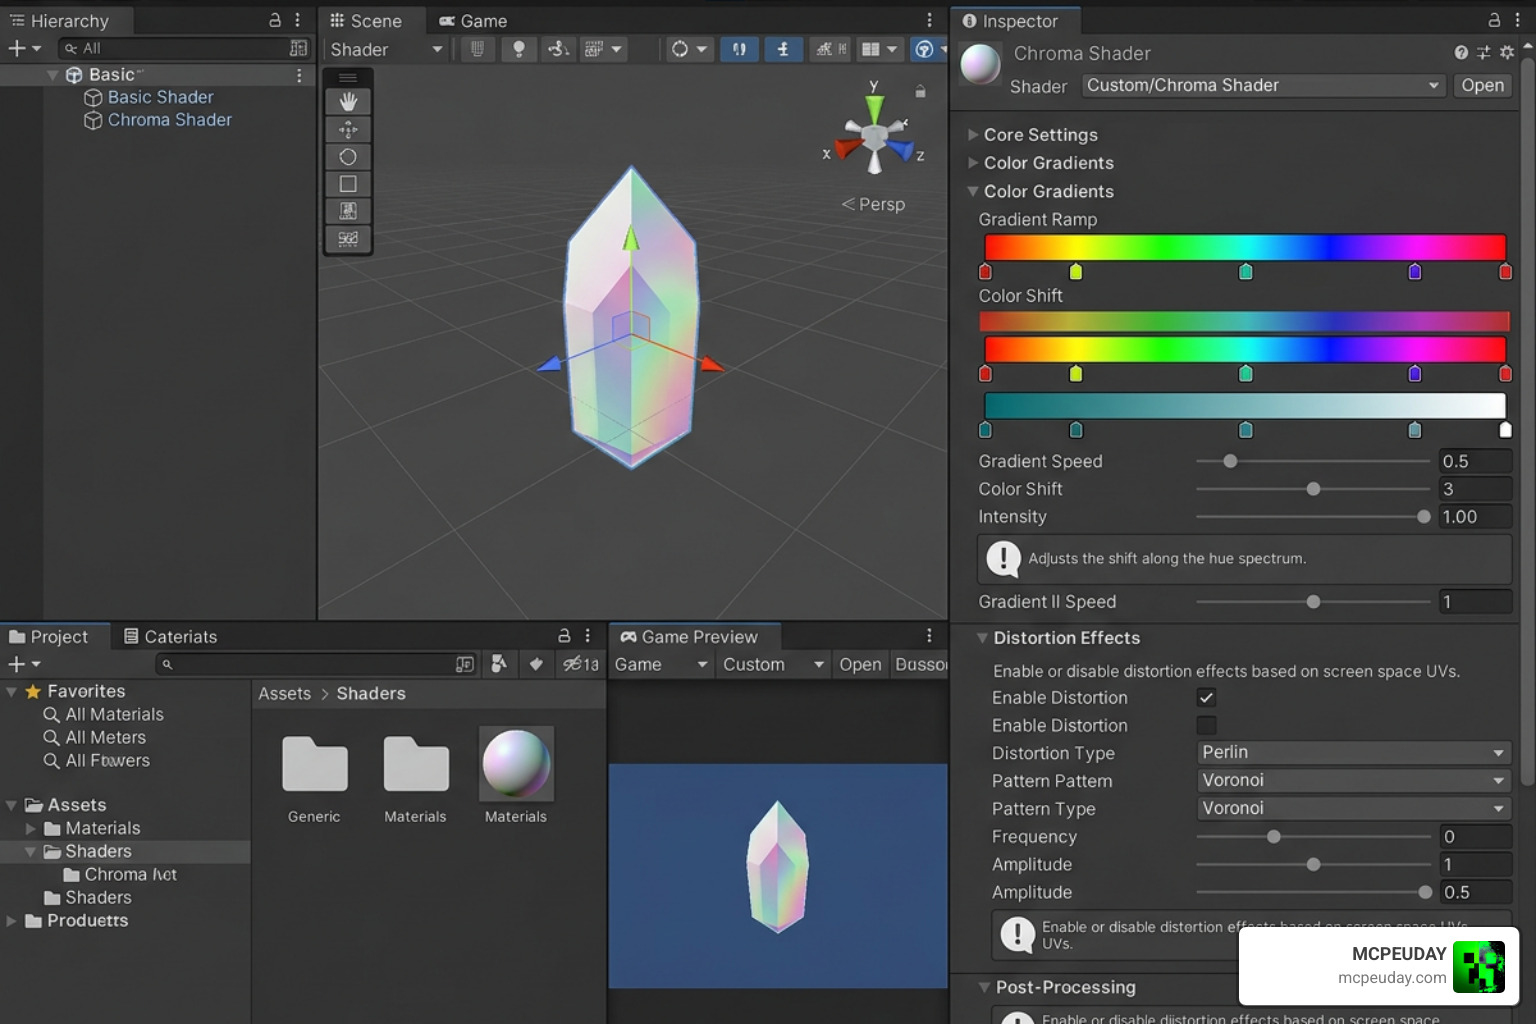Click the Open shader button
Viewport: 1536px width, 1024px height.
(x=1482, y=86)
